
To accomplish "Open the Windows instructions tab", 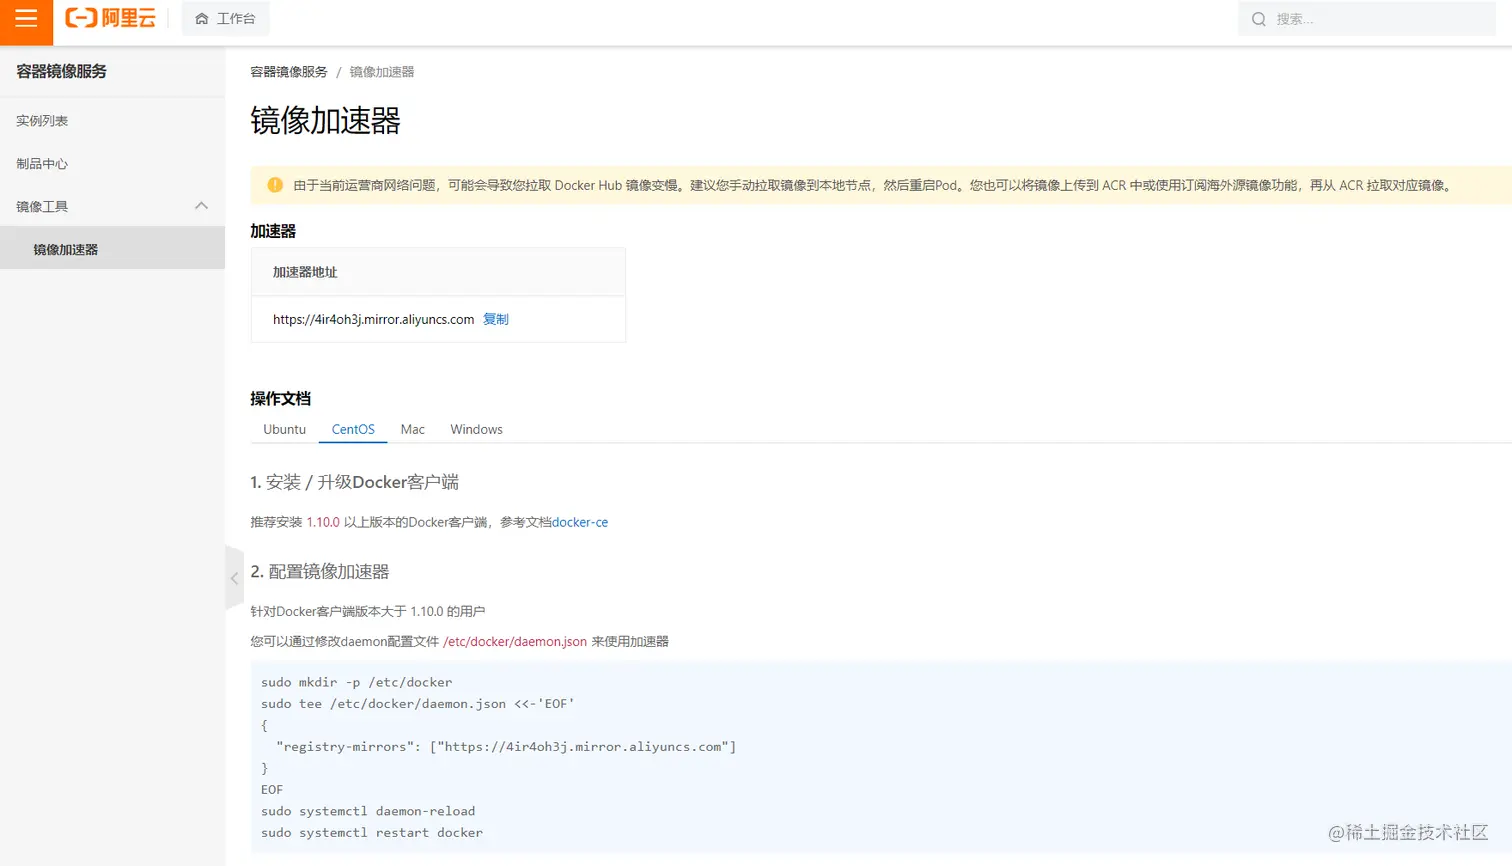I will coord(476,429).
